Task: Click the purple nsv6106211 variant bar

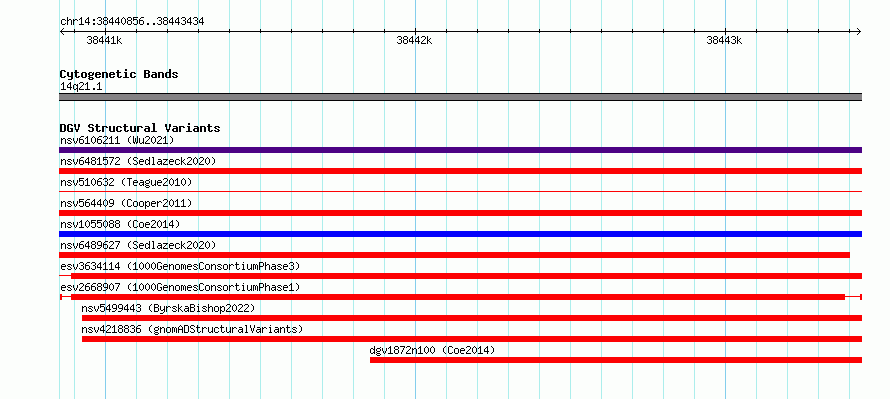Action: coord(460,150)
